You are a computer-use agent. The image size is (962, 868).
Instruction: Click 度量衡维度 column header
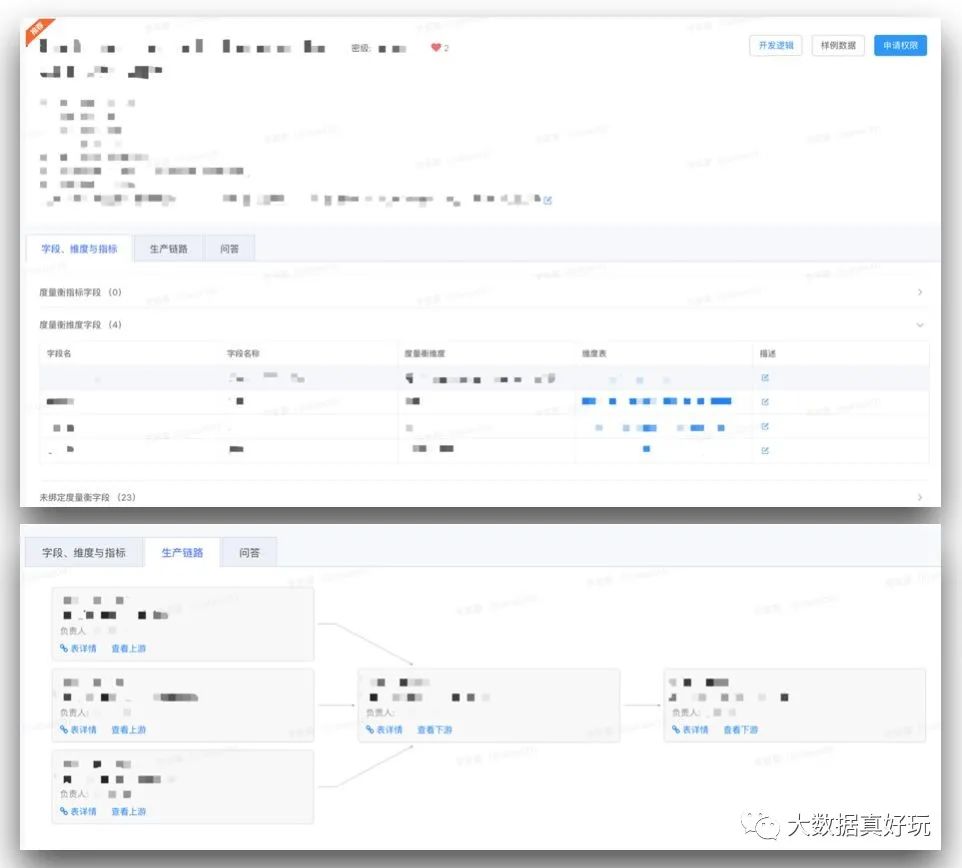[x=425, y=353]
